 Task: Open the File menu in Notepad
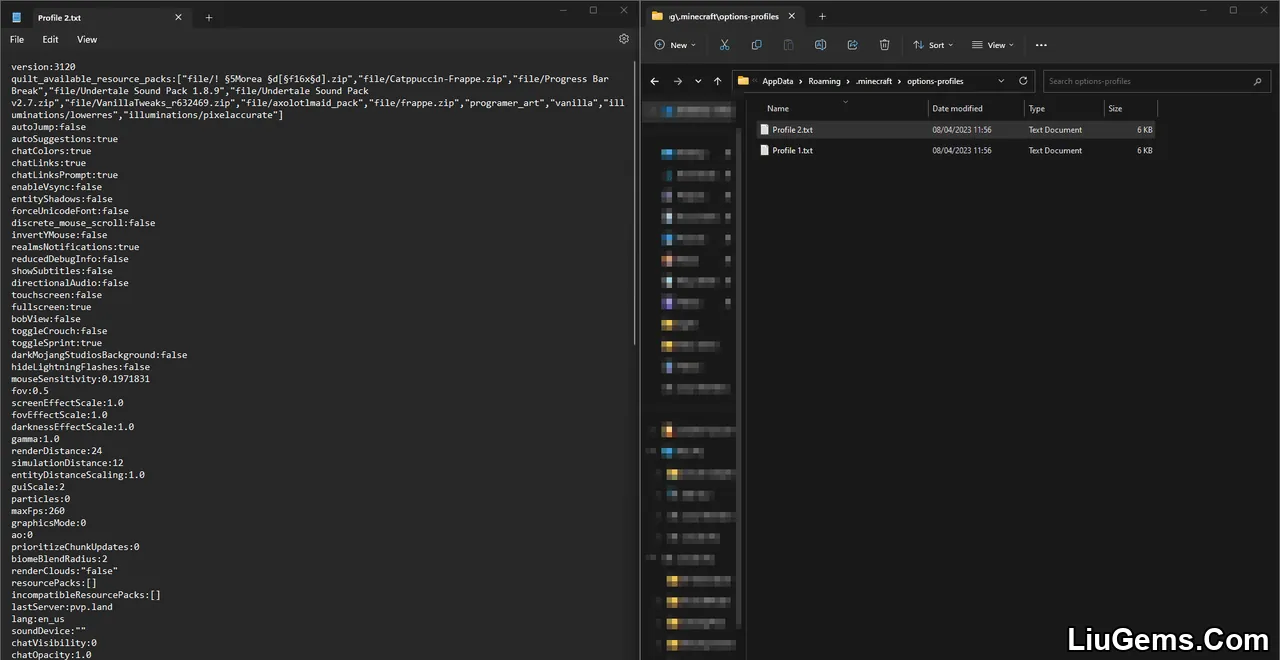tap(17, 40)
